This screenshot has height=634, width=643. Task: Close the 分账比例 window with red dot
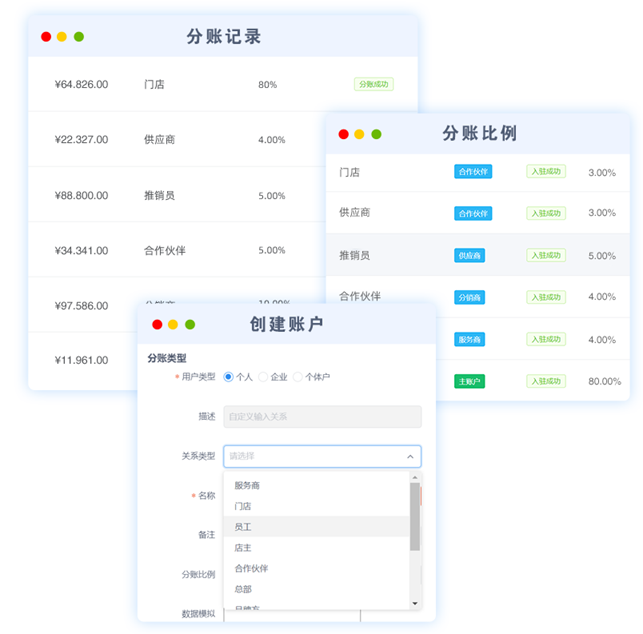coord(343,134)
